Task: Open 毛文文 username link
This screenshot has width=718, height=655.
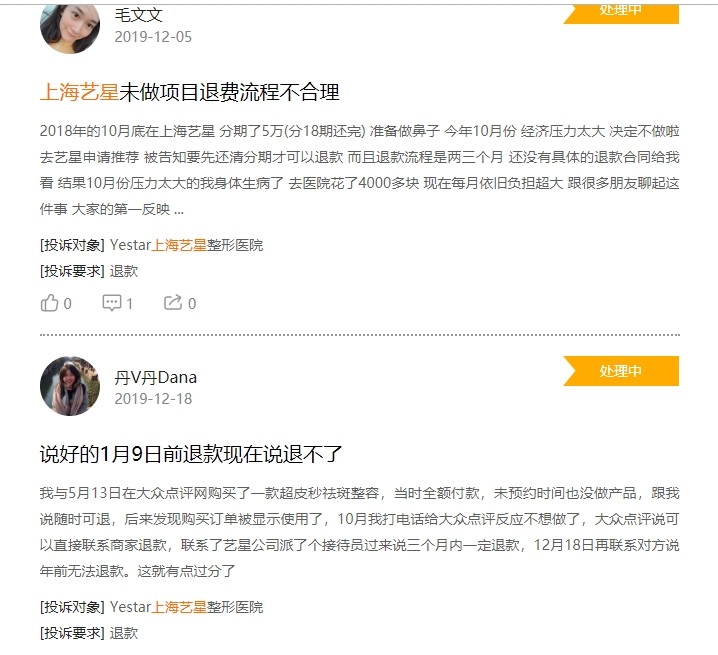Action: [x=138, y=15]
